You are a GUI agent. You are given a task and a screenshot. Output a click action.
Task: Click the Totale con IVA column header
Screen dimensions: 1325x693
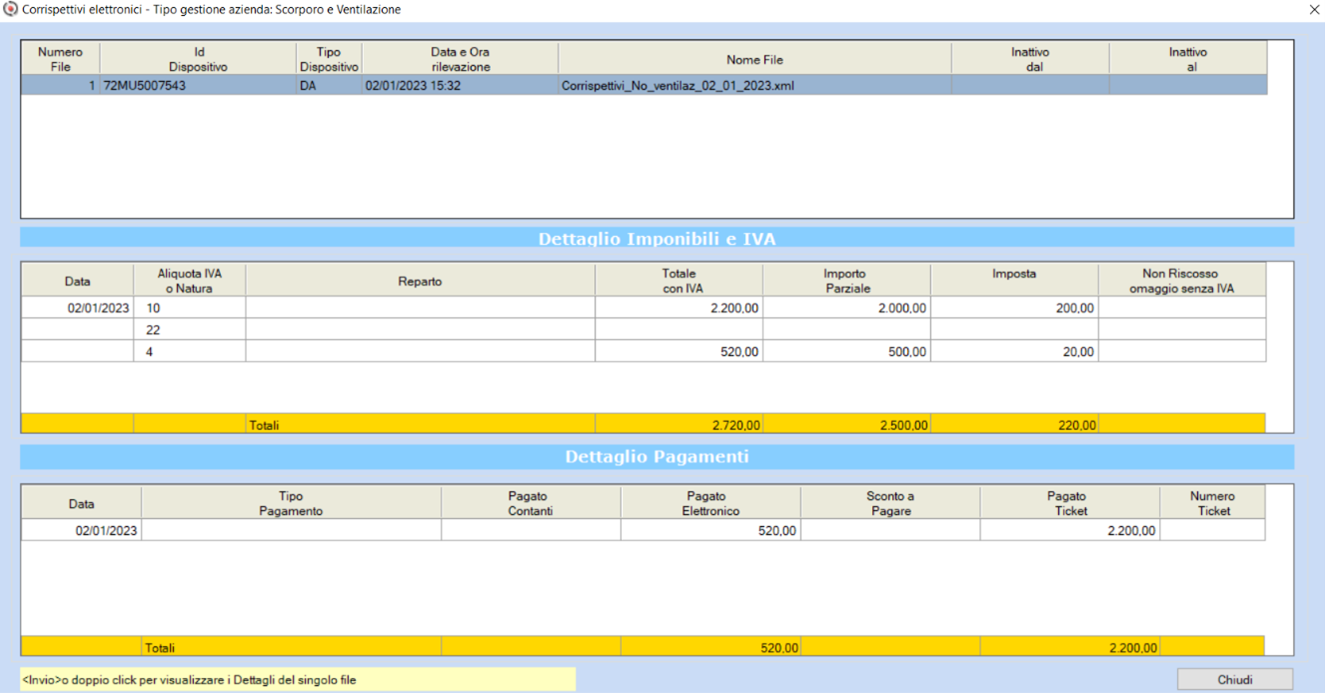tap(679, 281)
